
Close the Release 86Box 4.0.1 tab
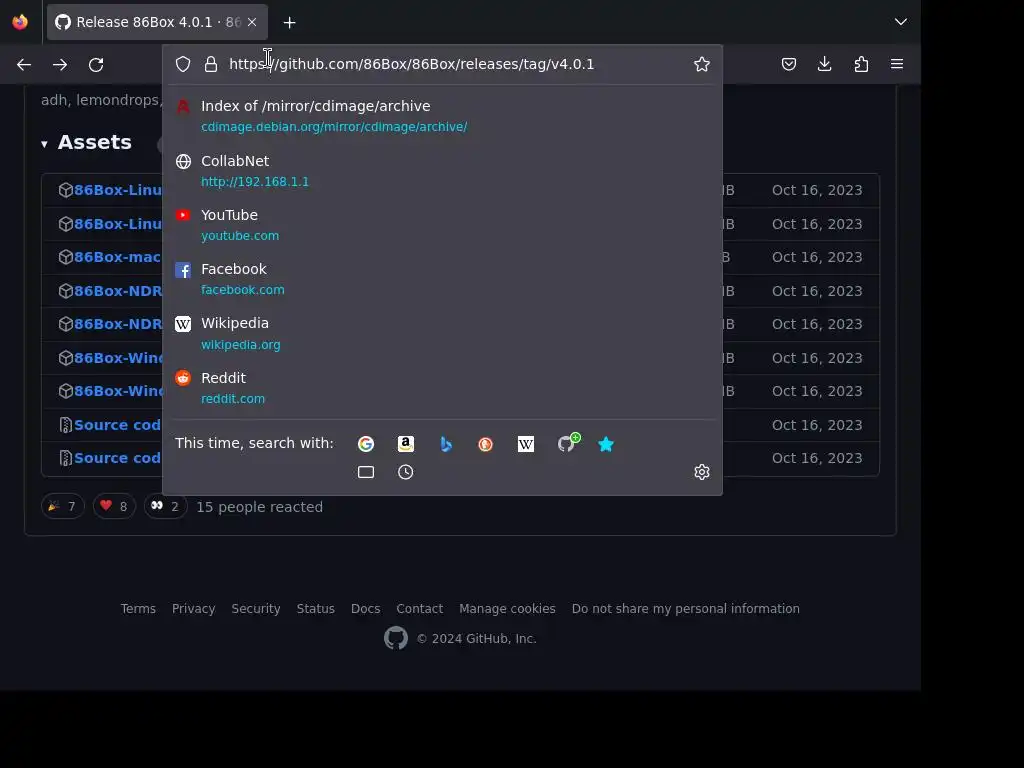point(252,22)
